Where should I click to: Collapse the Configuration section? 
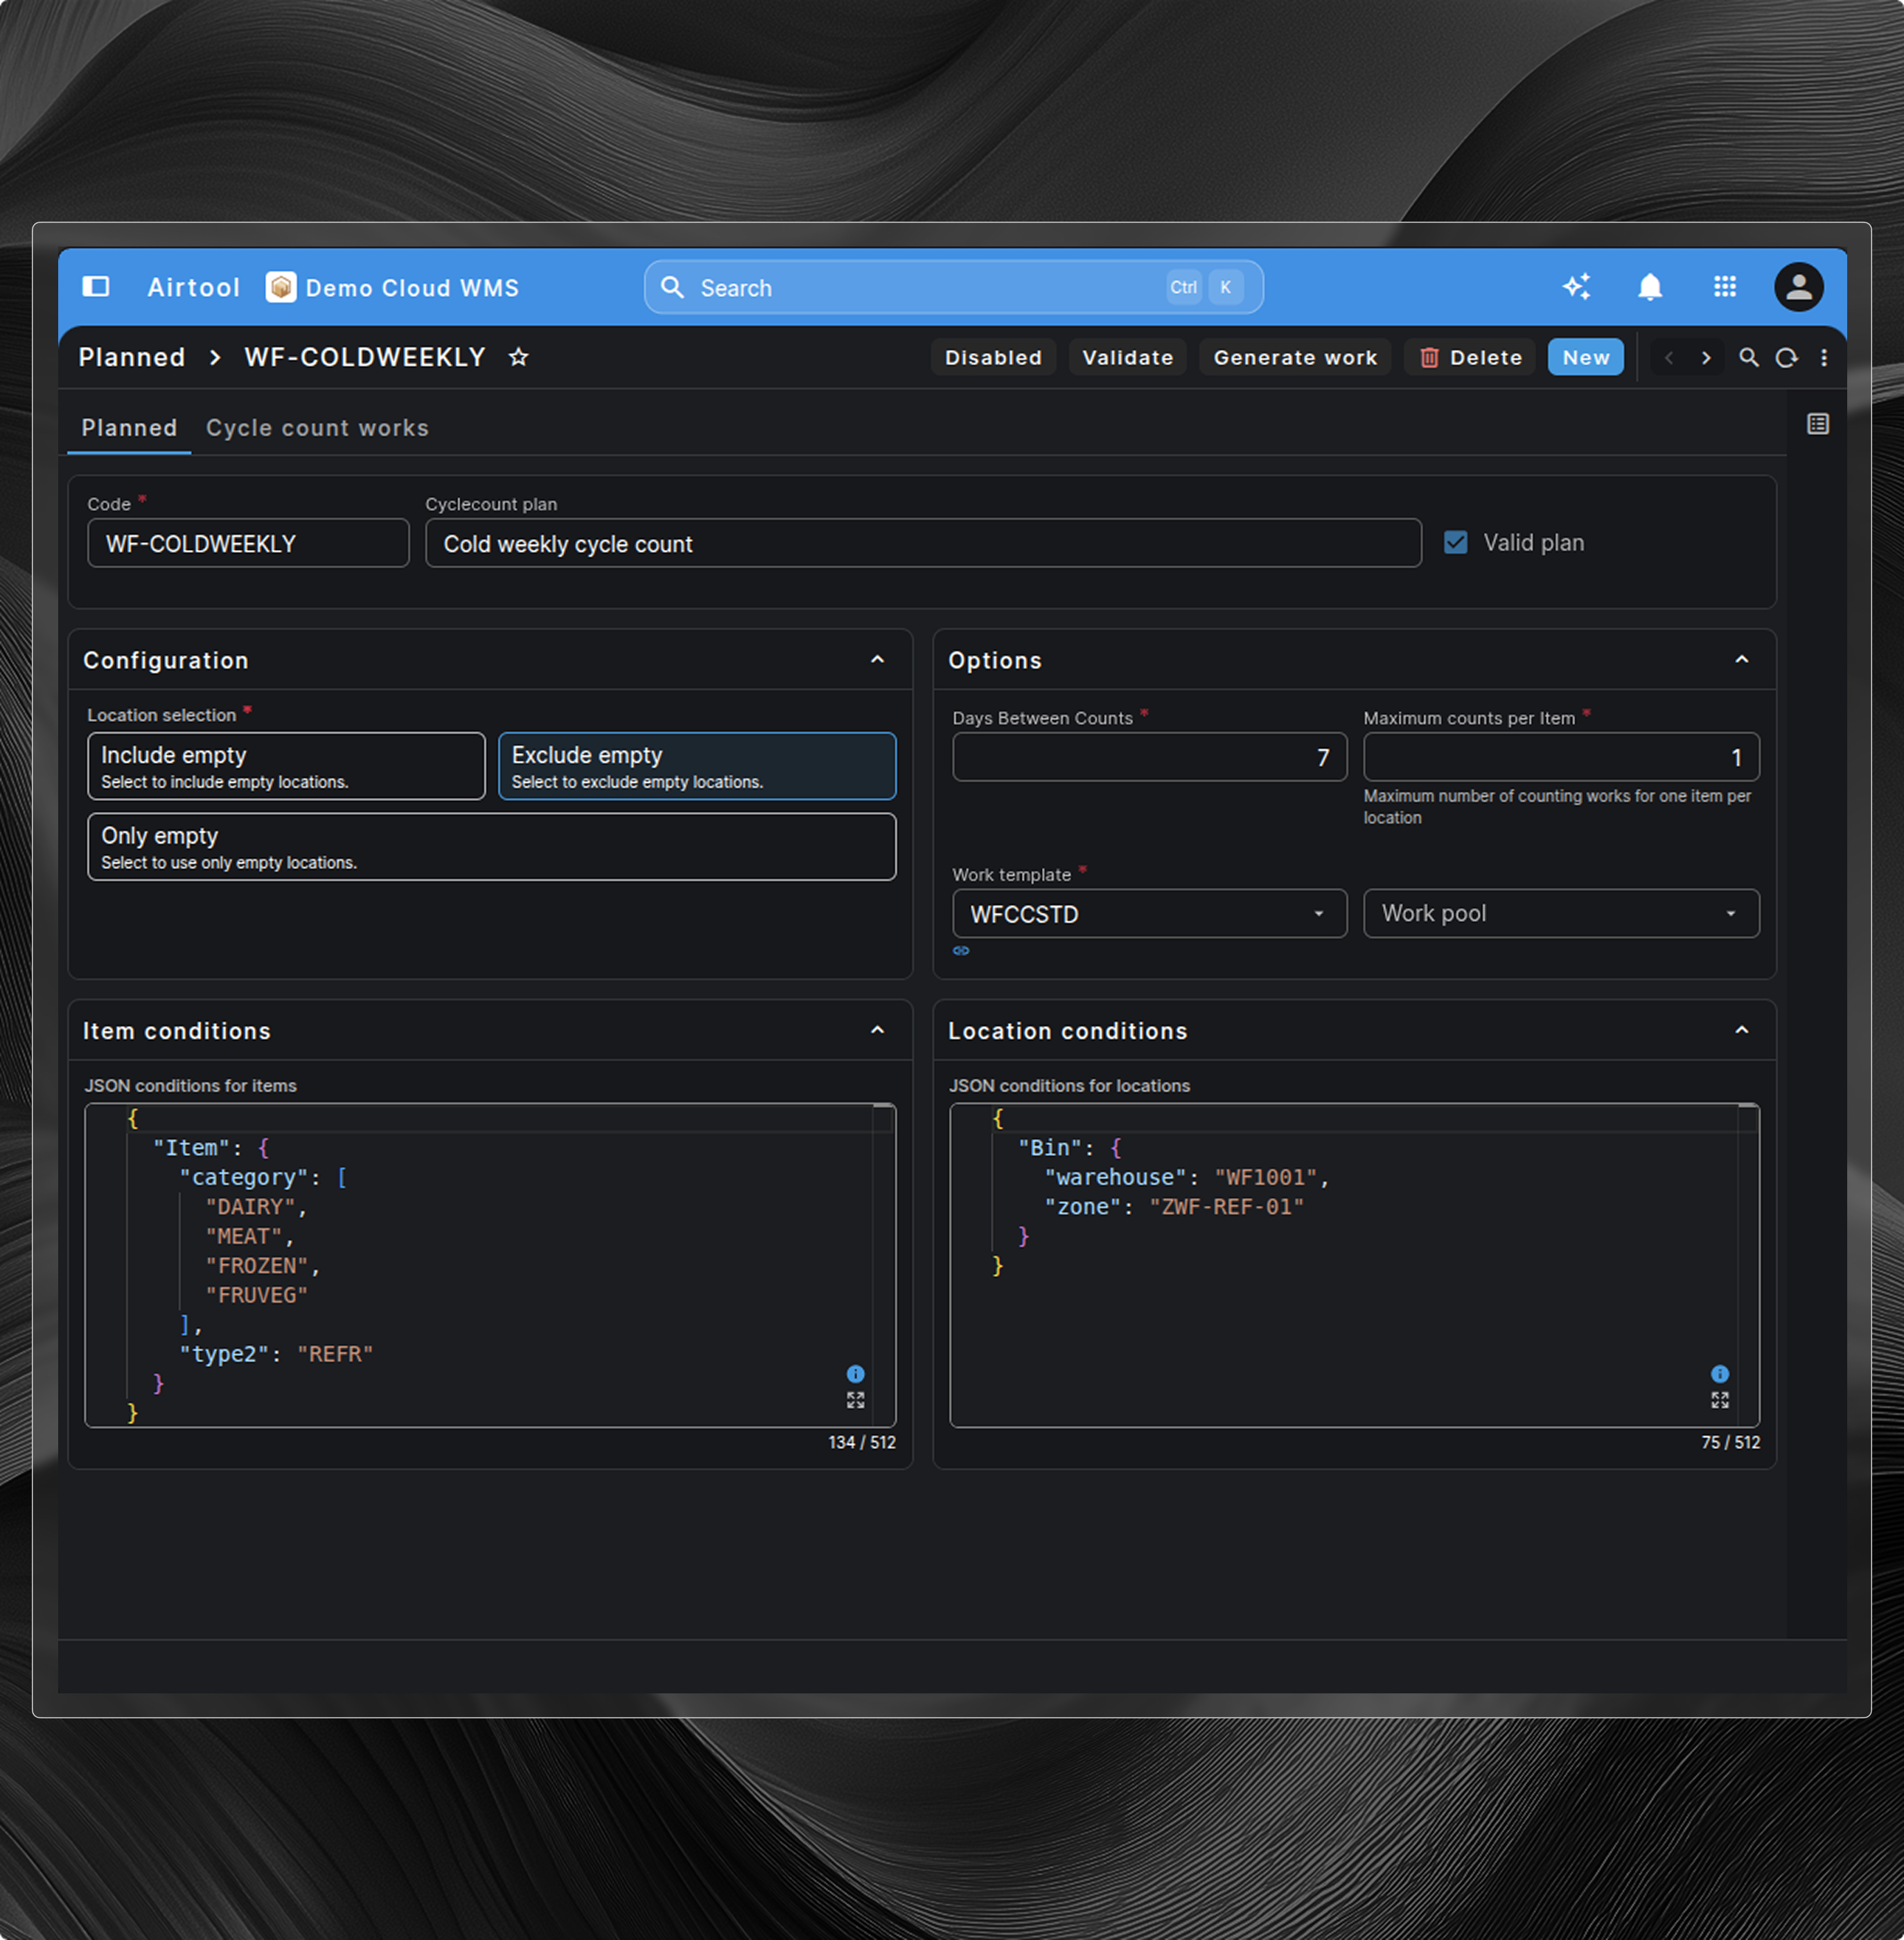[x=877, y=660]
